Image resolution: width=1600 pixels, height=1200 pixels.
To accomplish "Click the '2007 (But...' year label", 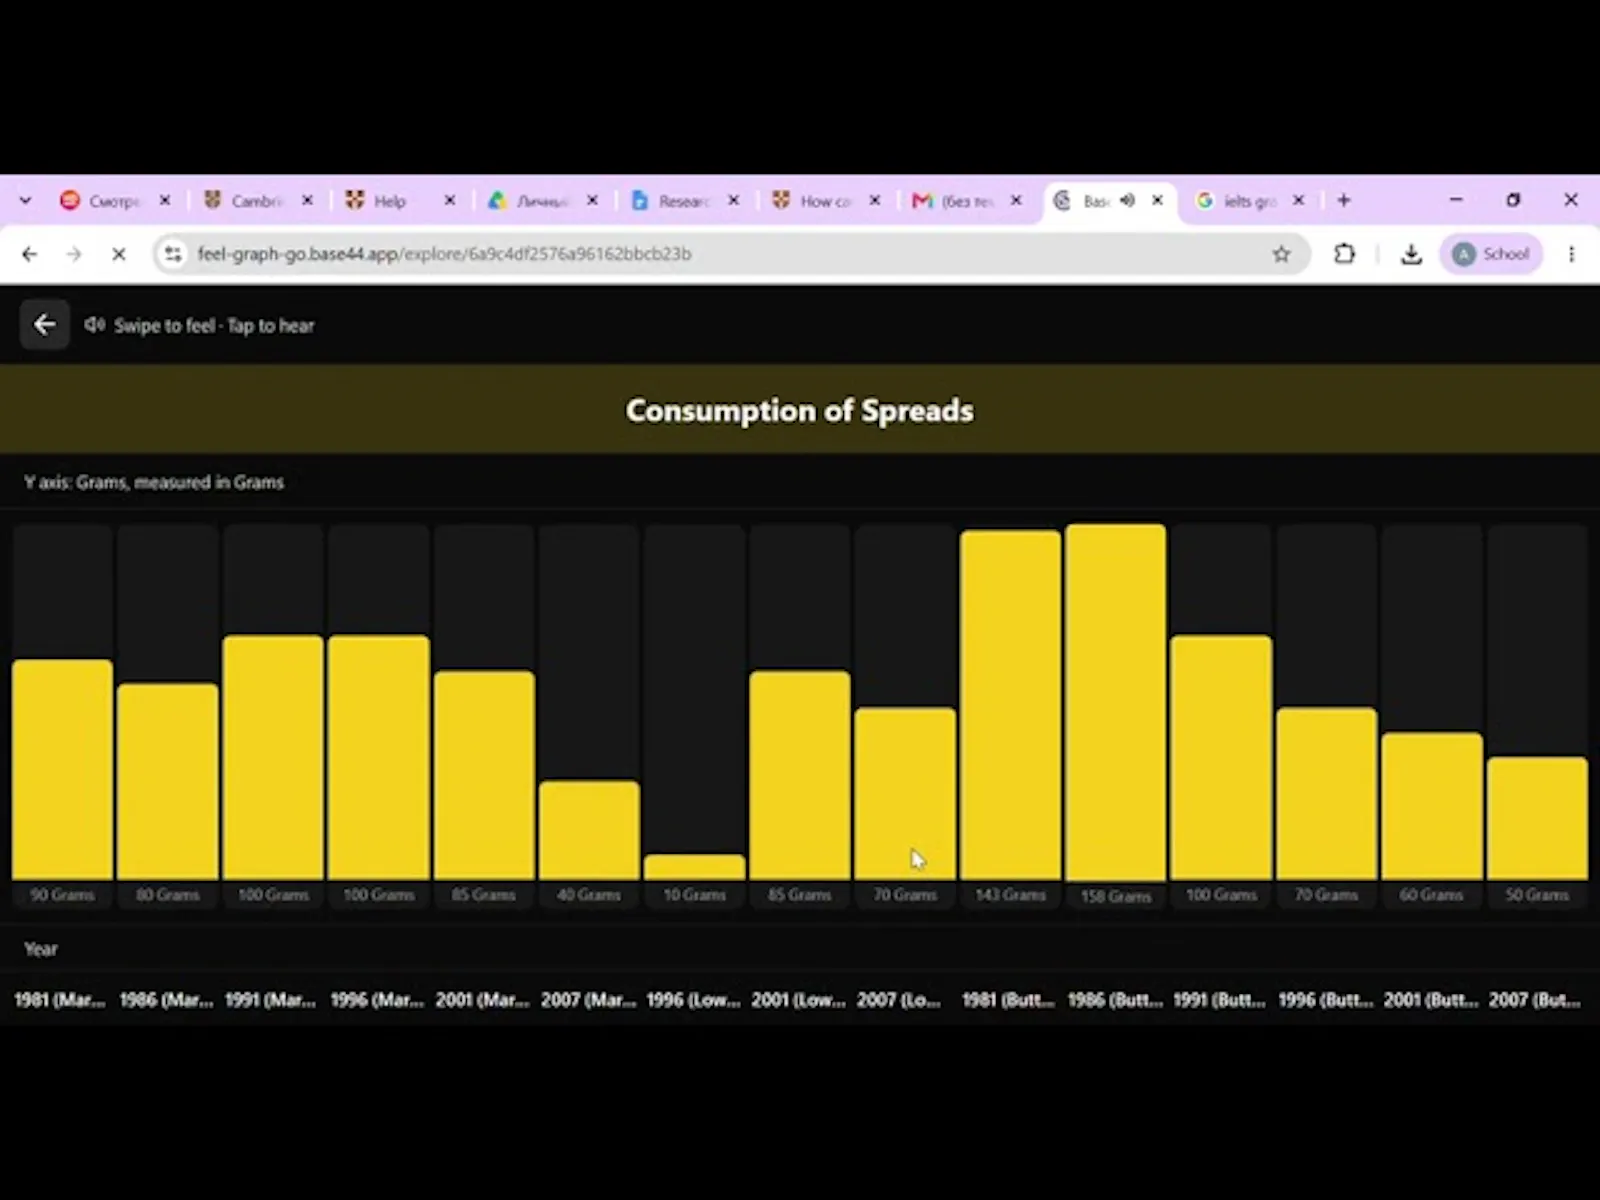I will tap(1535, 1000).
